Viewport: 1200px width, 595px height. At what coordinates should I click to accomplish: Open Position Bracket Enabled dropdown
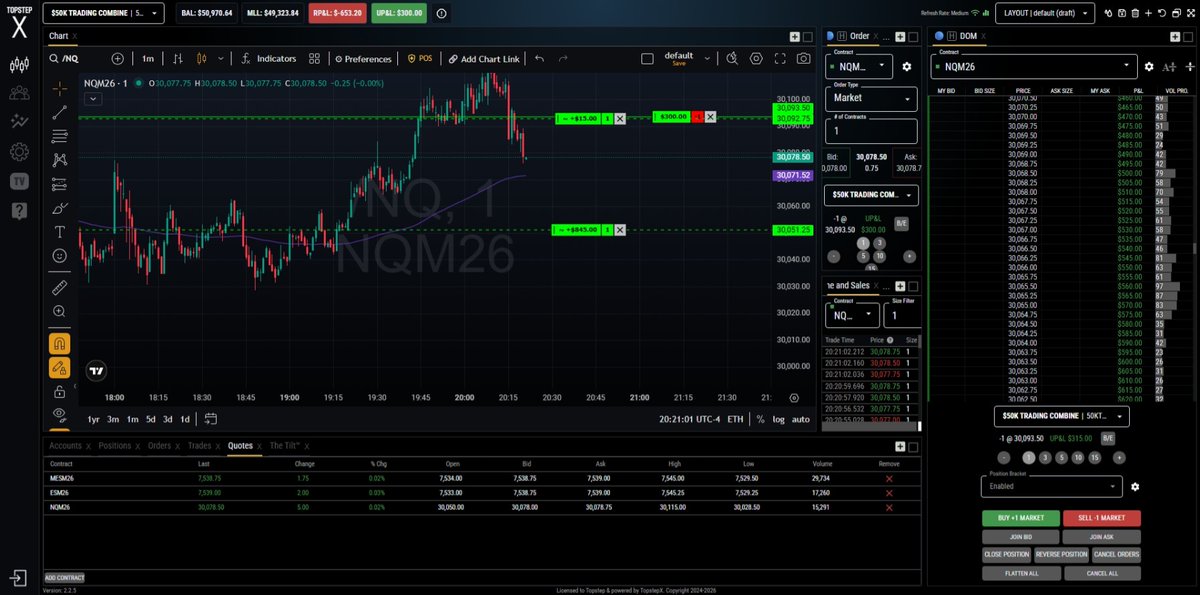pyautogui.click(x=1051, y=486)
